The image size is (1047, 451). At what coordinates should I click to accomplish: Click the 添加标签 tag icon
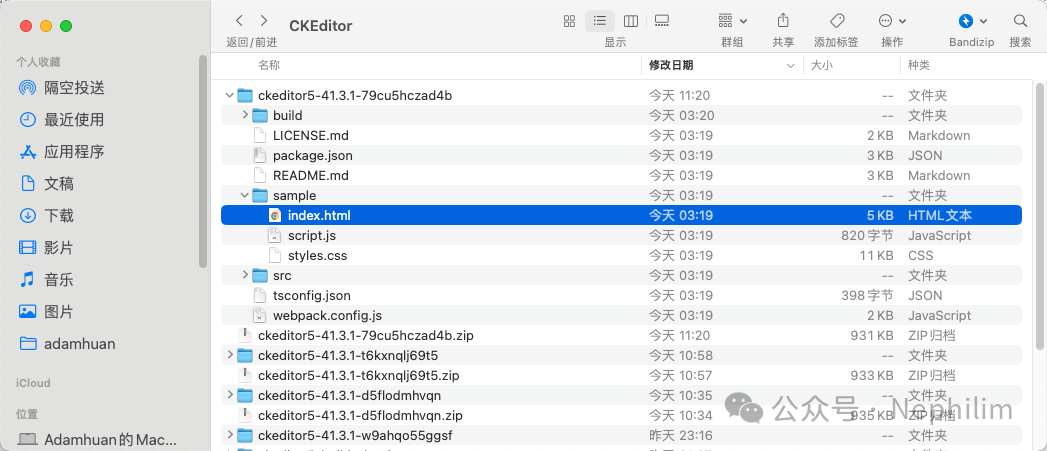tap(836, 21)
